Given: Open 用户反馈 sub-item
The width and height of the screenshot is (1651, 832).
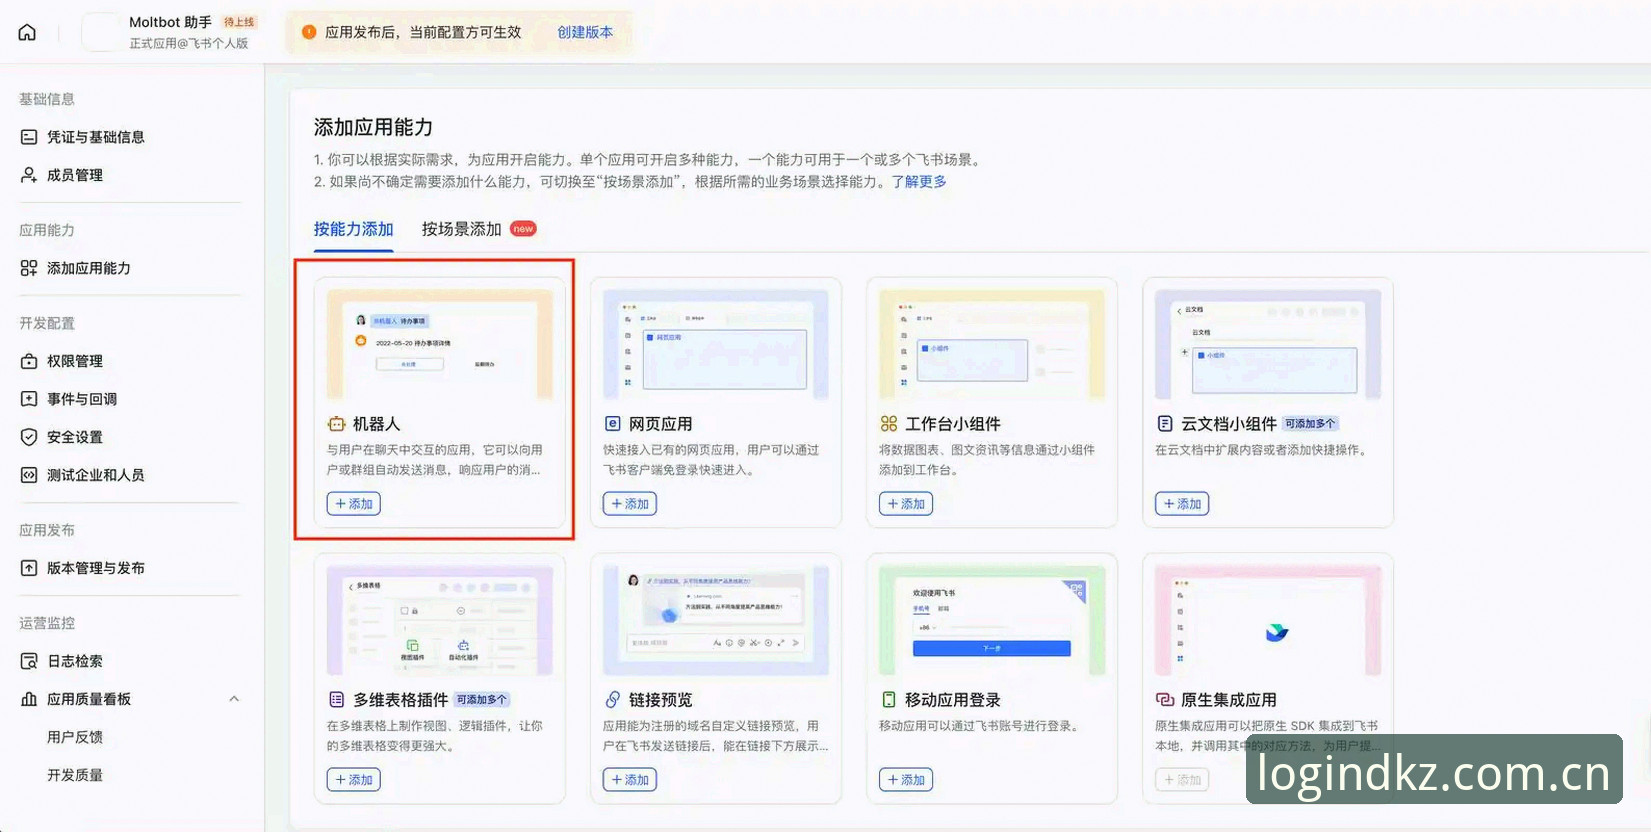Looking at the screenshot, I should point(75,737).
